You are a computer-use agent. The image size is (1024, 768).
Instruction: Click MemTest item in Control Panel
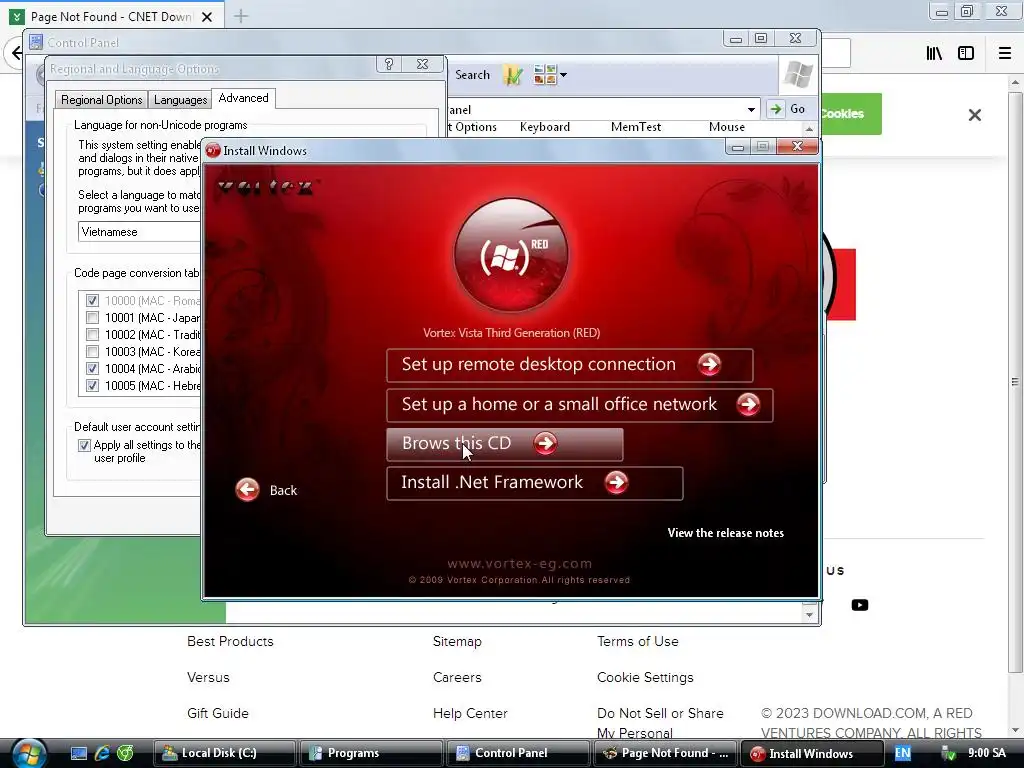click(635, 127)
